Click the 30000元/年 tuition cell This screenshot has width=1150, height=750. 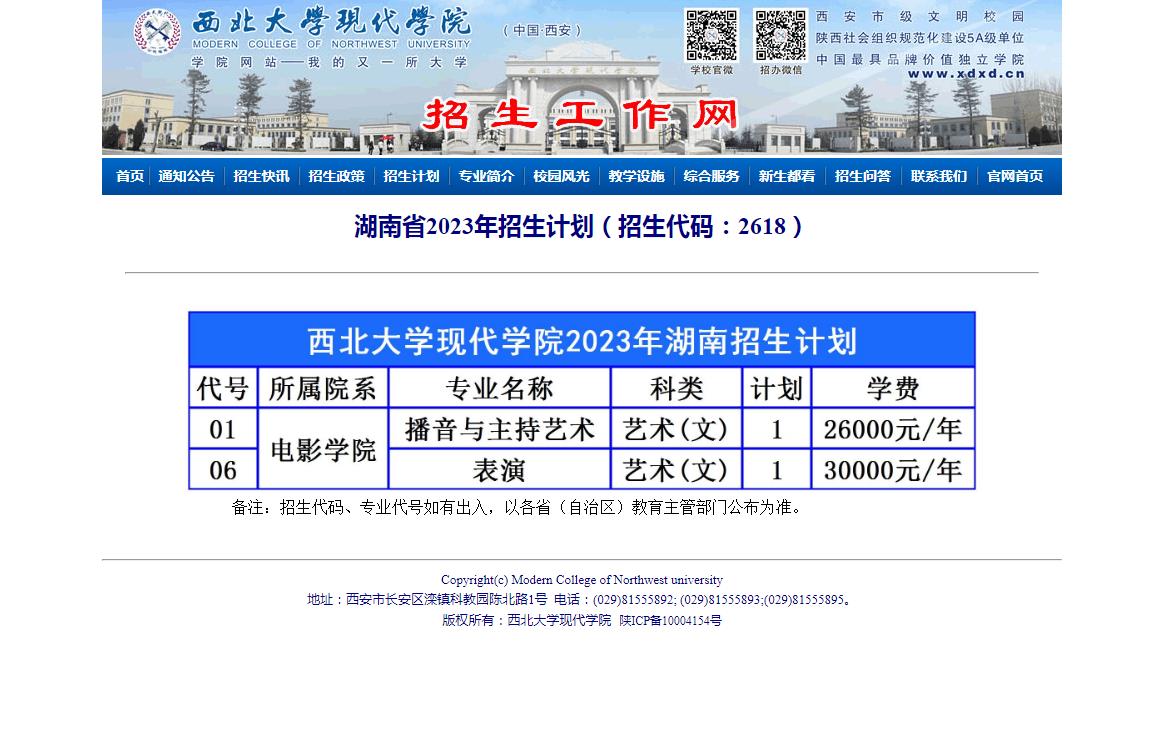(893, 469)
